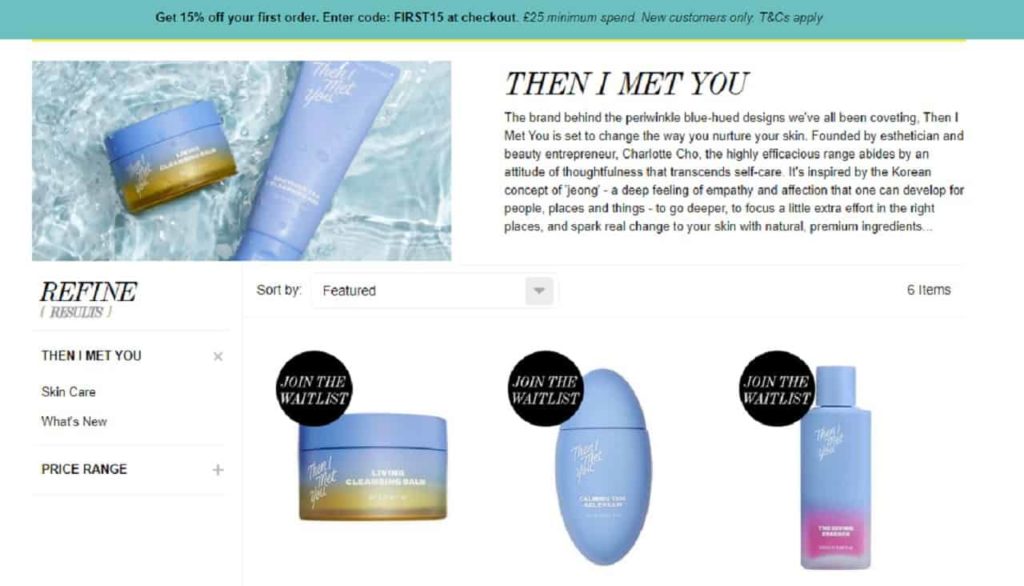Click the Then I Met You brand banner image
Viewport: 1024px width, 586px height.
pos(242,161)
